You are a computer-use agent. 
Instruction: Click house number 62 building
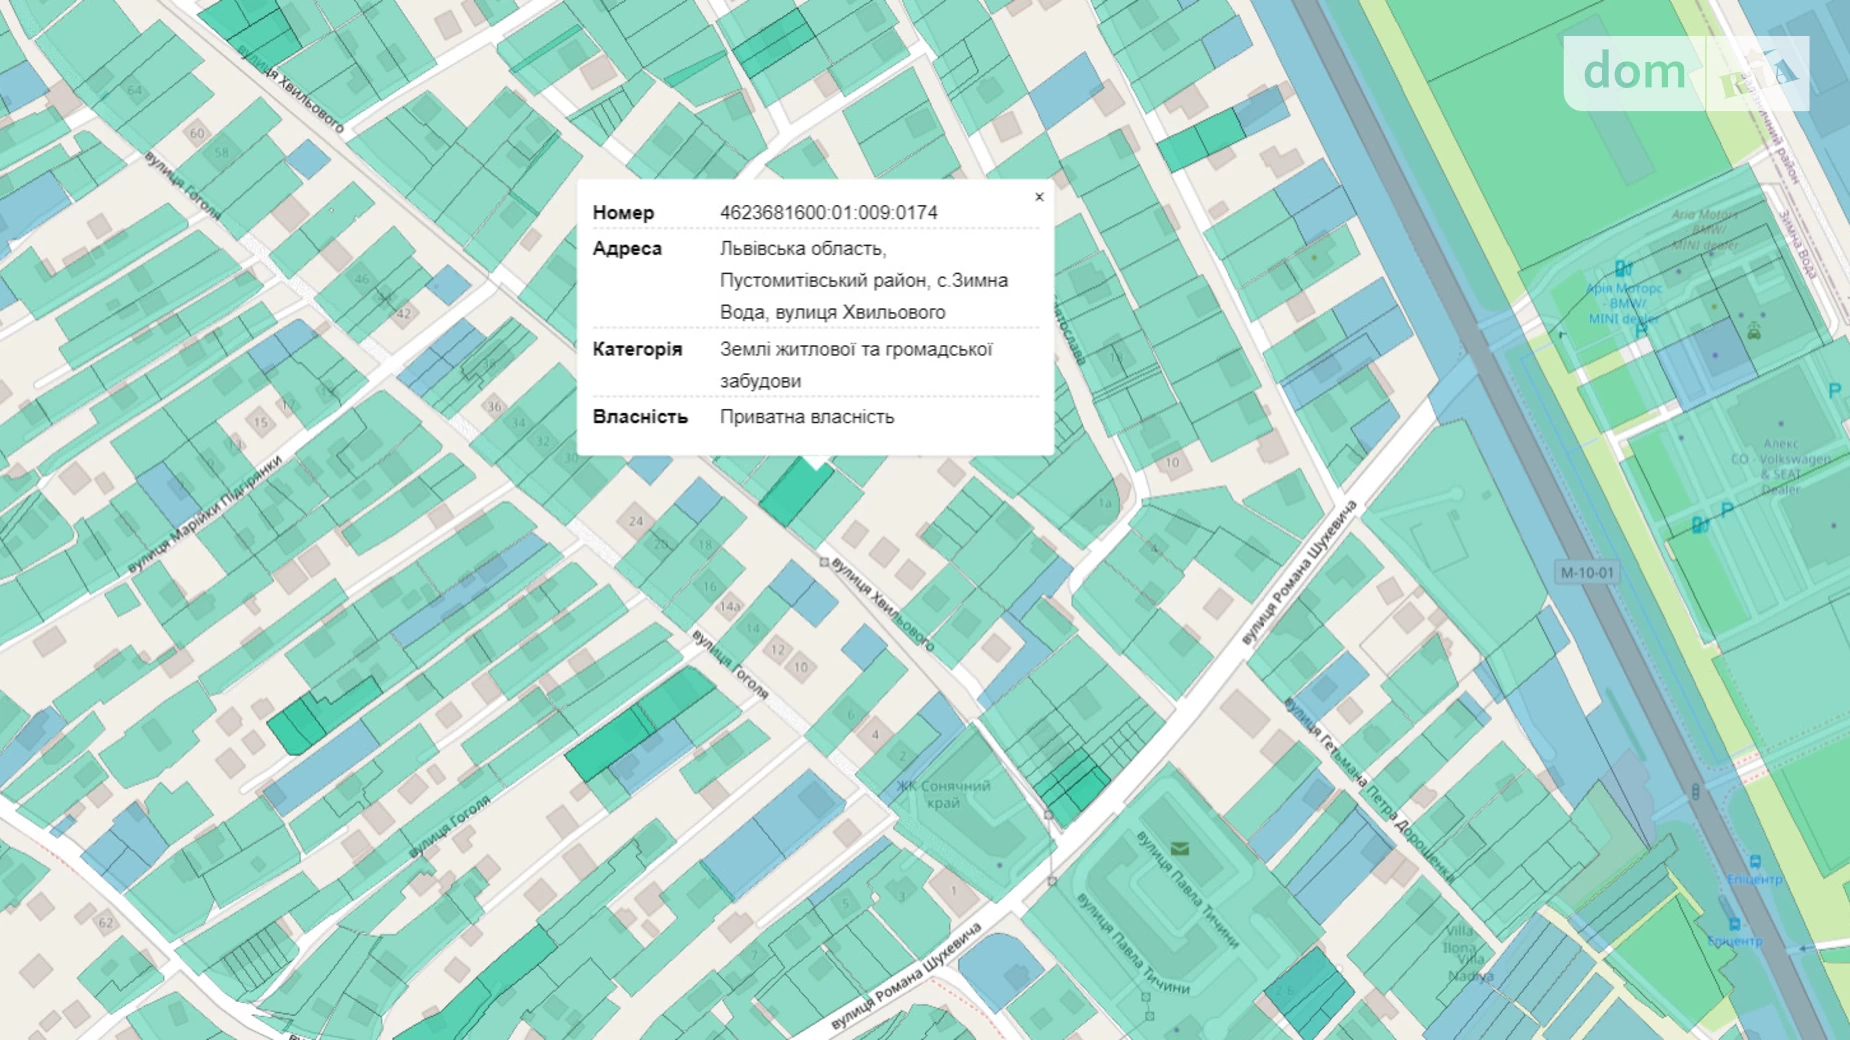[x=106, y=922]
